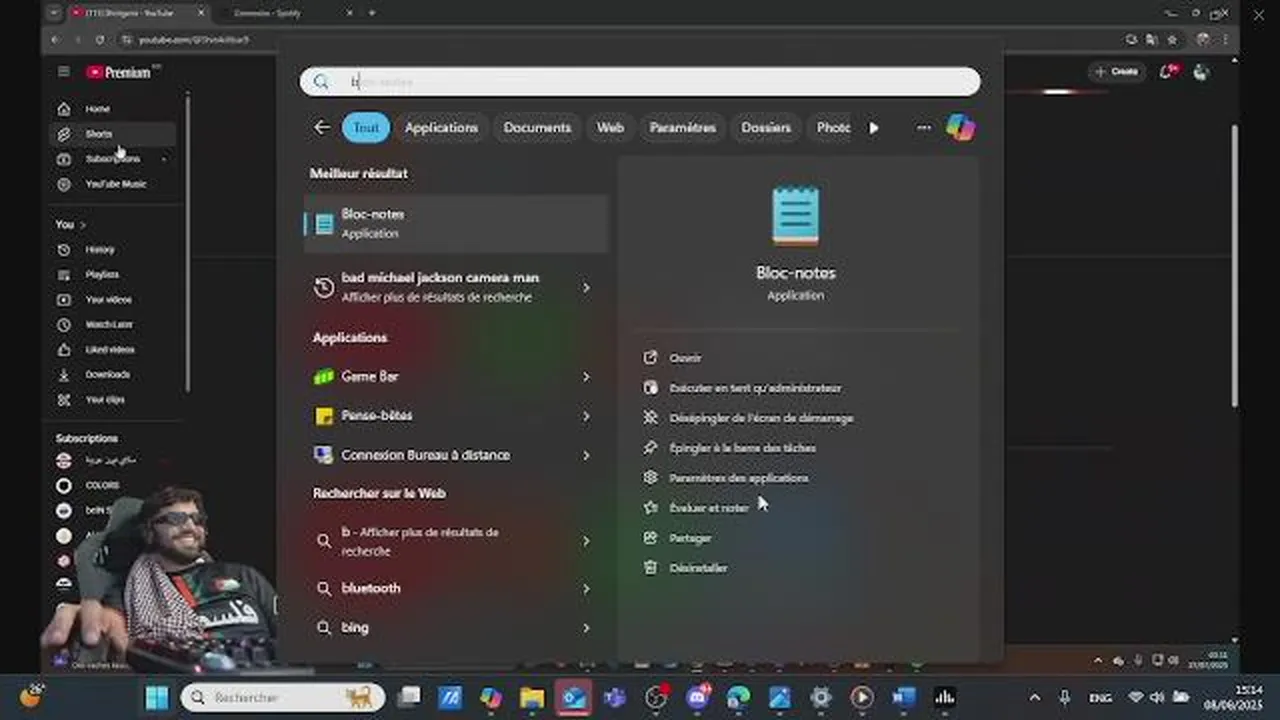Click the Game Bar app icon
1280x720 pixels.
324,377
